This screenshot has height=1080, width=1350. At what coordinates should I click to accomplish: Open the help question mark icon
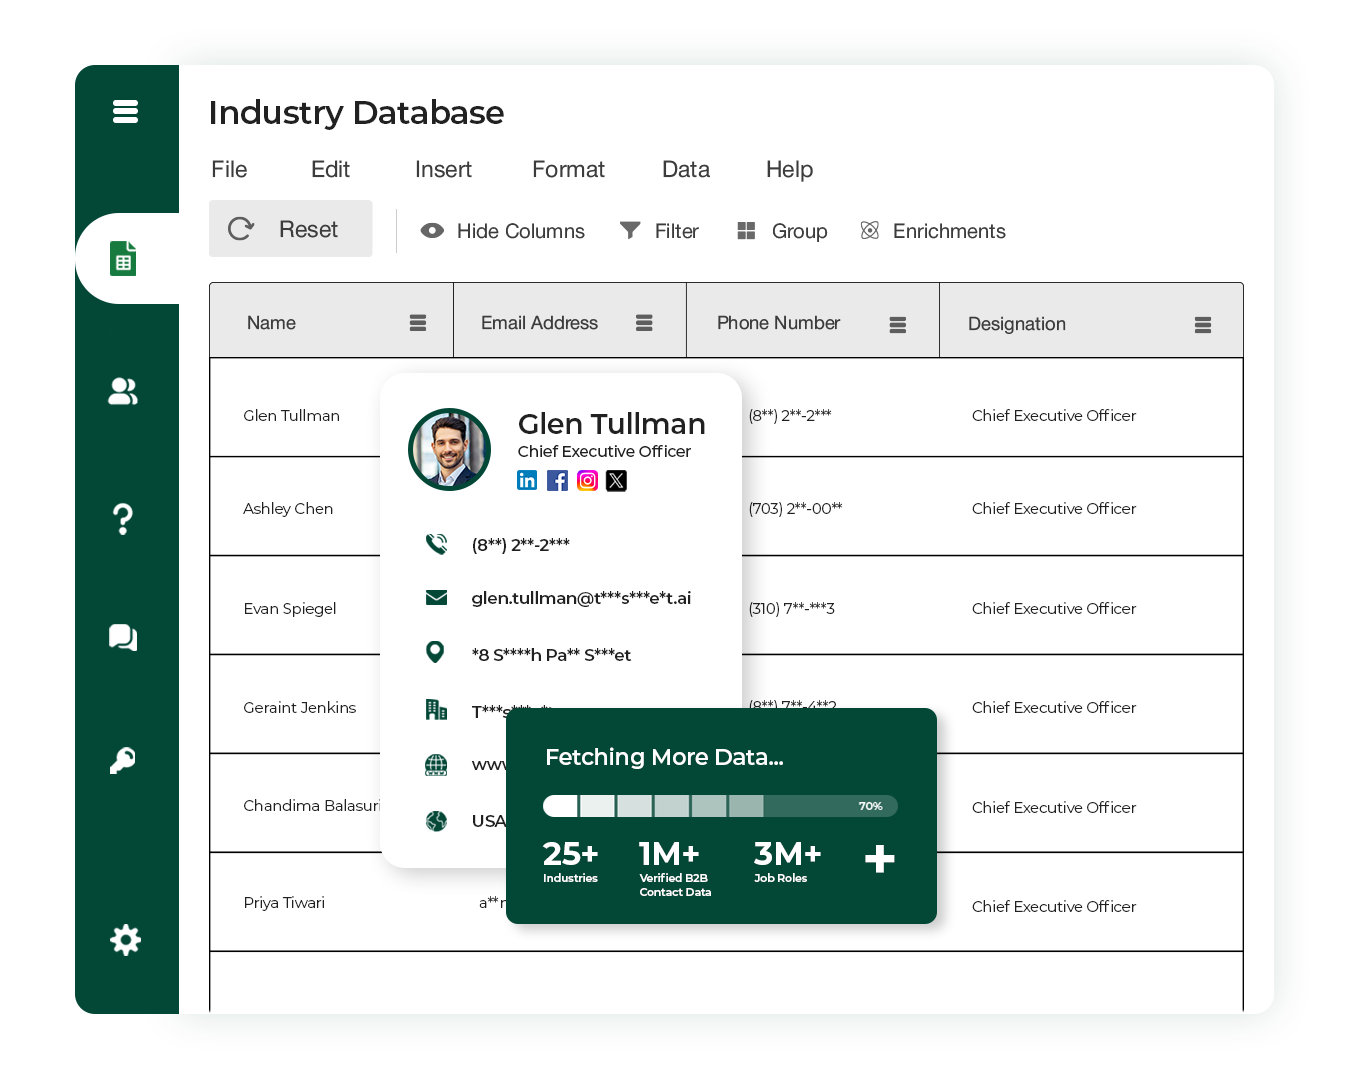(122, 519)
